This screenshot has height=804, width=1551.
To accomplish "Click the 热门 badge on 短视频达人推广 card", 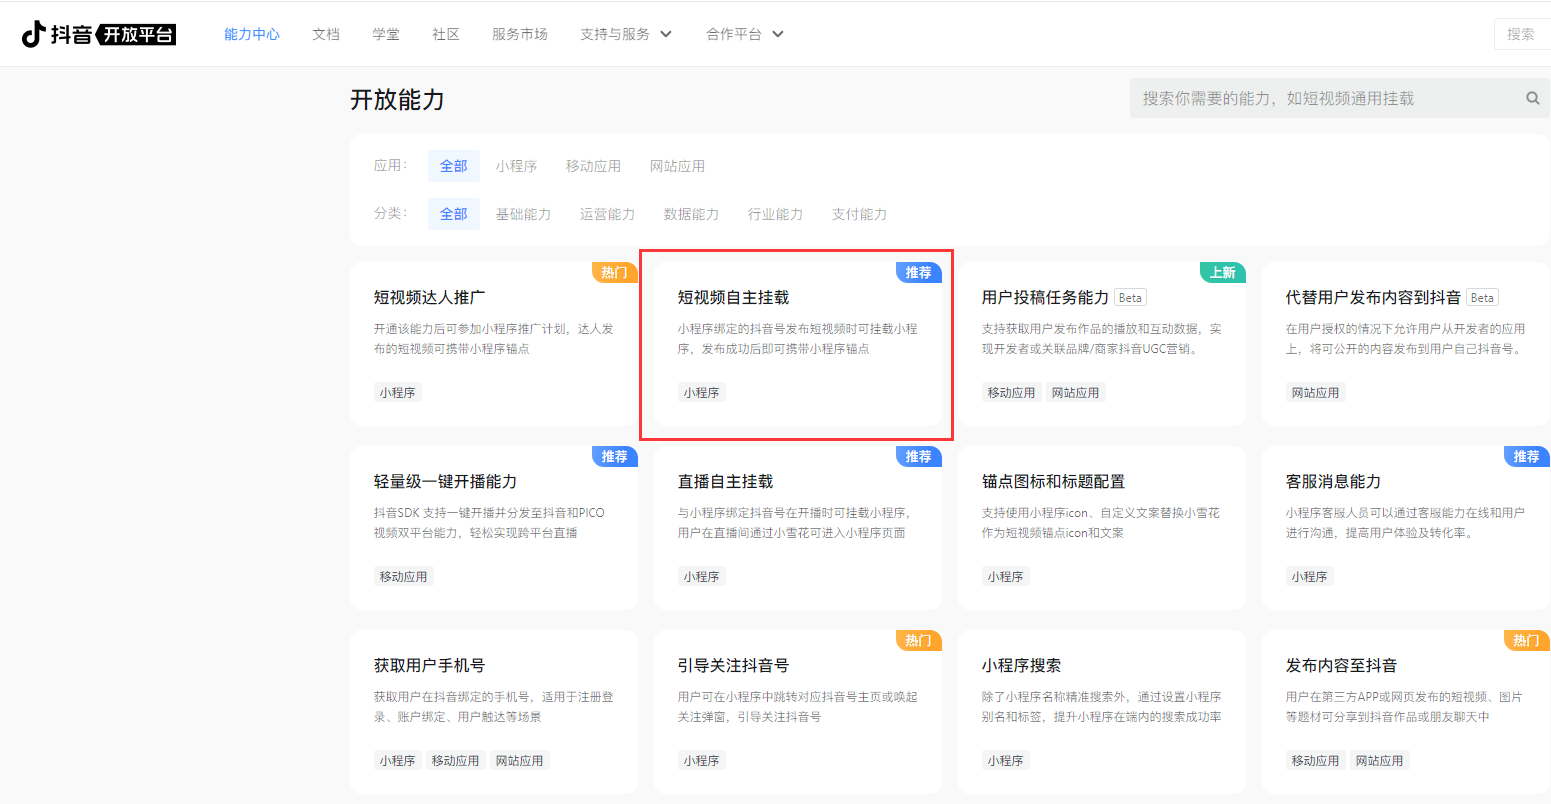I will pos(614,273).
